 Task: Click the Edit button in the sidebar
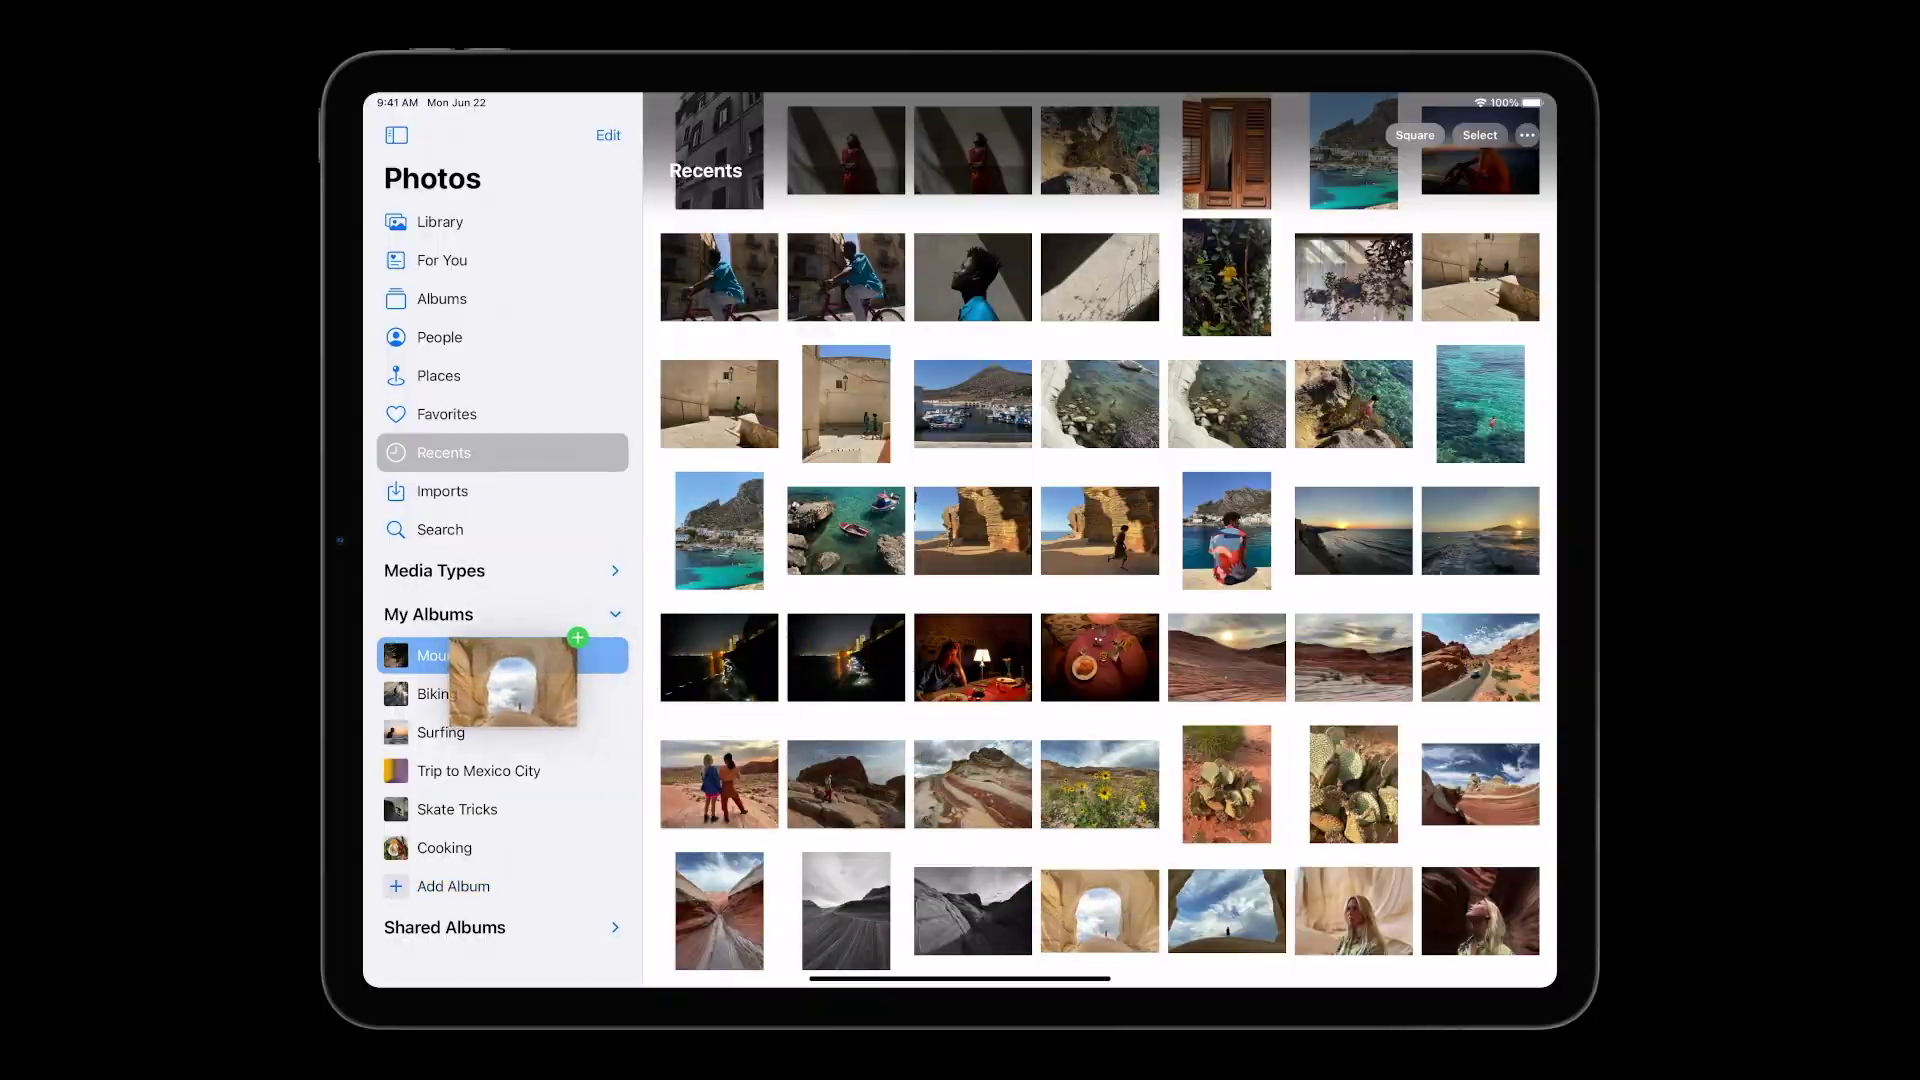(x=608, y=135)
